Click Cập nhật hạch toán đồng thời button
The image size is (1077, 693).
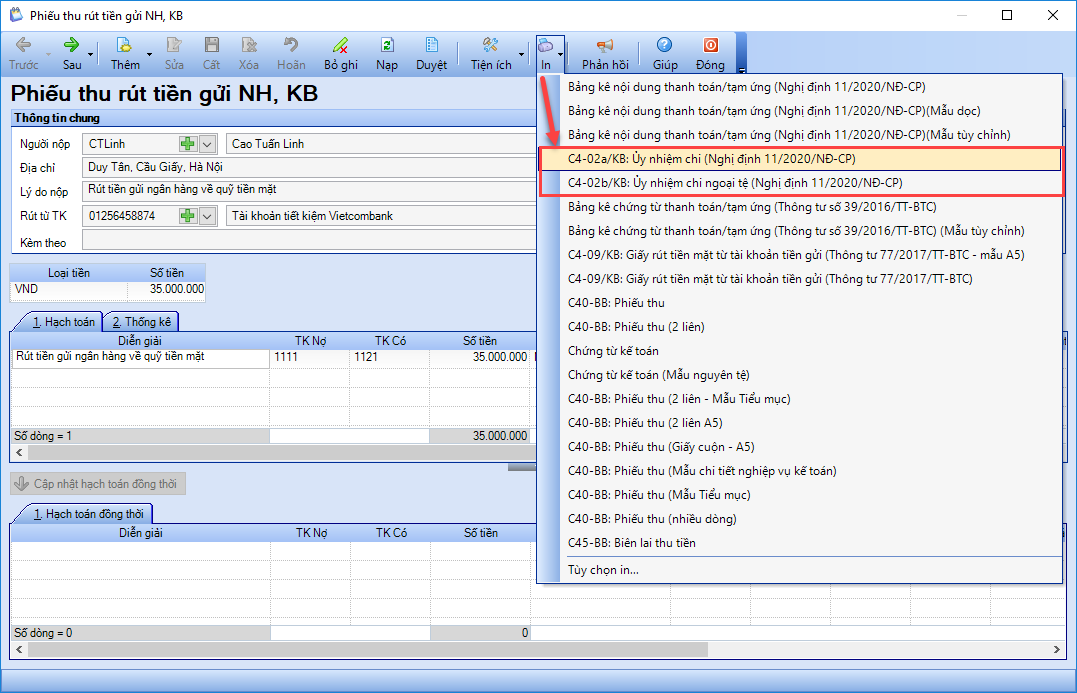[x=98, y=484]
